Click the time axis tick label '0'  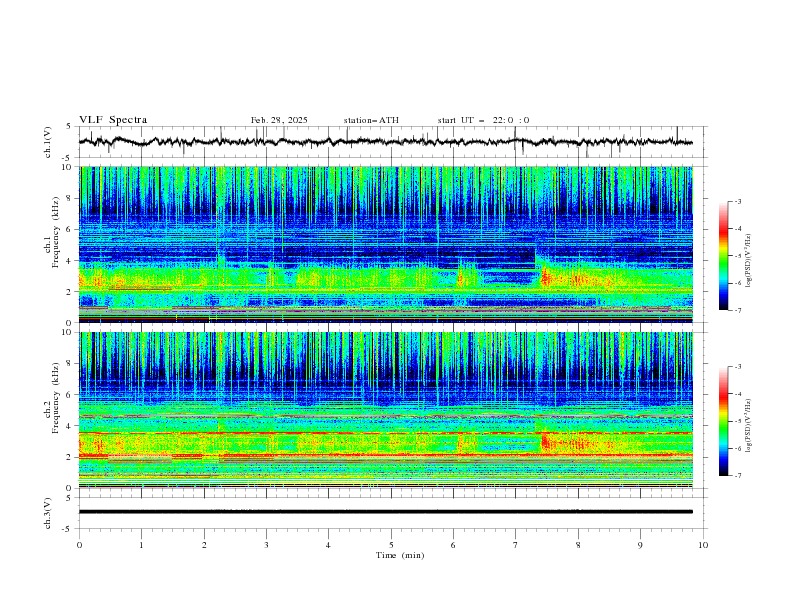pyautogui.click(x=79, y=545)
